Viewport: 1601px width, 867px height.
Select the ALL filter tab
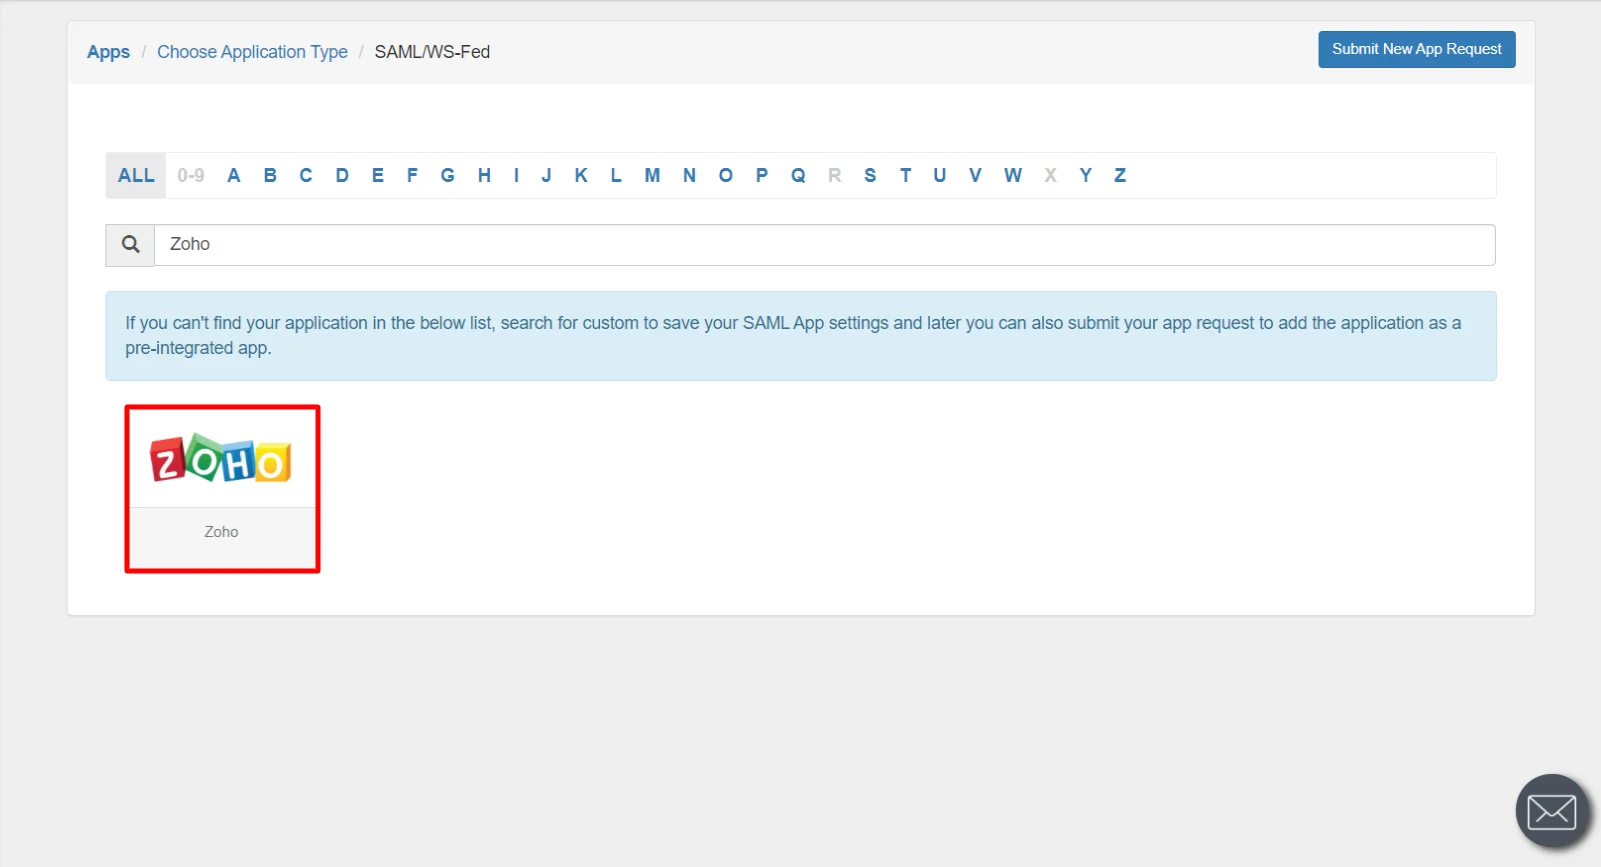136,176
